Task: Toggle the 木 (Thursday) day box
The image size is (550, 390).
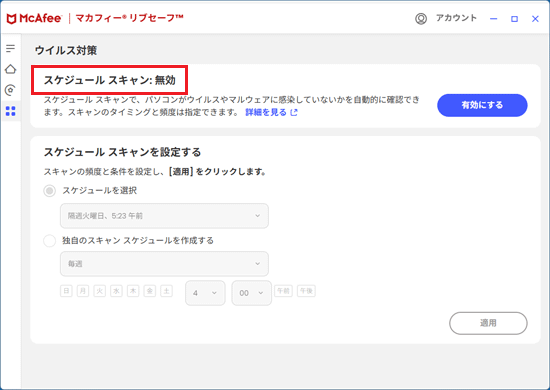Action: (x=133, y=291)
